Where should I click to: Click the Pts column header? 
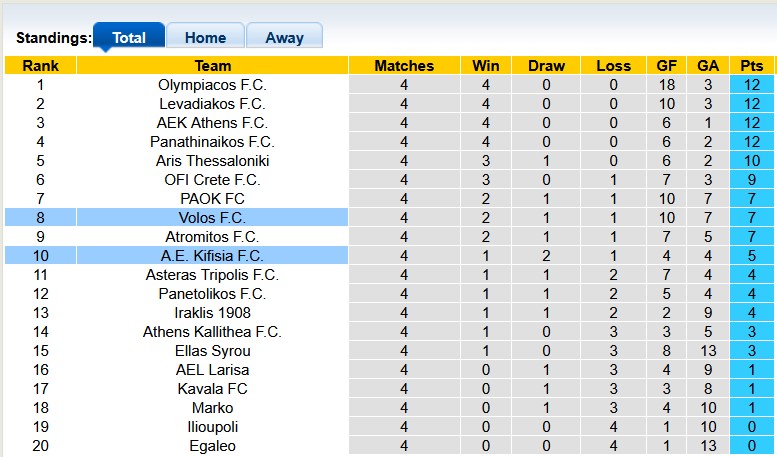751,66
